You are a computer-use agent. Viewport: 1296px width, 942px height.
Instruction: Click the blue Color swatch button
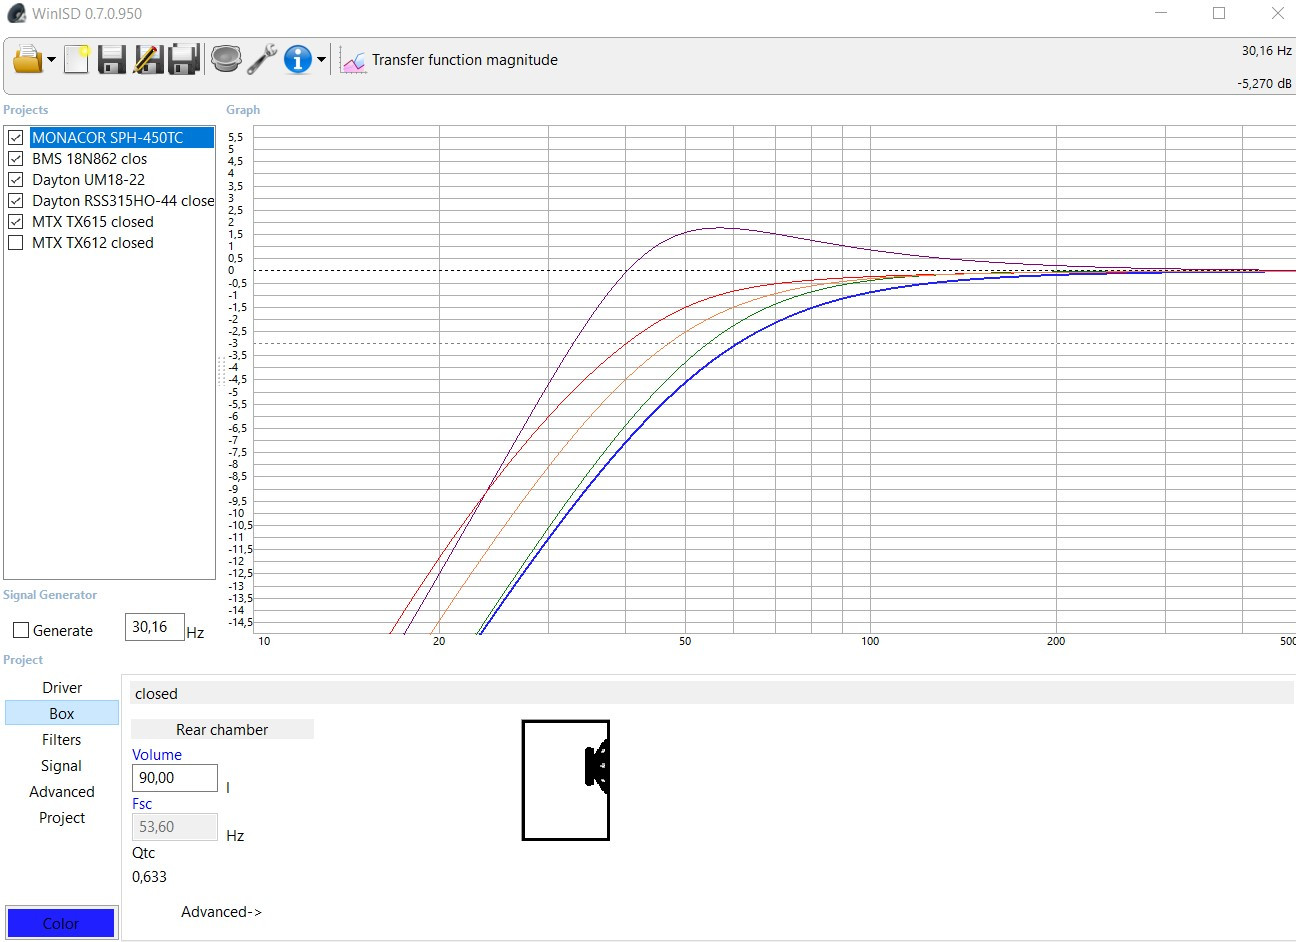pos(61,923)
